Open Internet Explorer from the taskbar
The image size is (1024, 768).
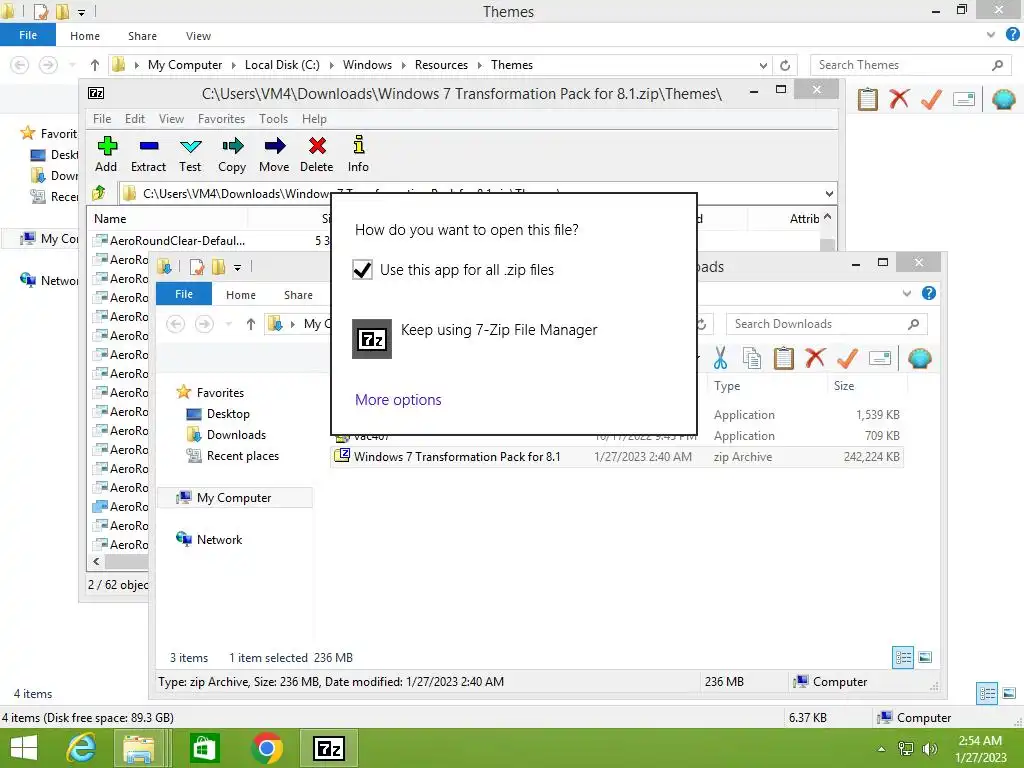click(82, 748)
